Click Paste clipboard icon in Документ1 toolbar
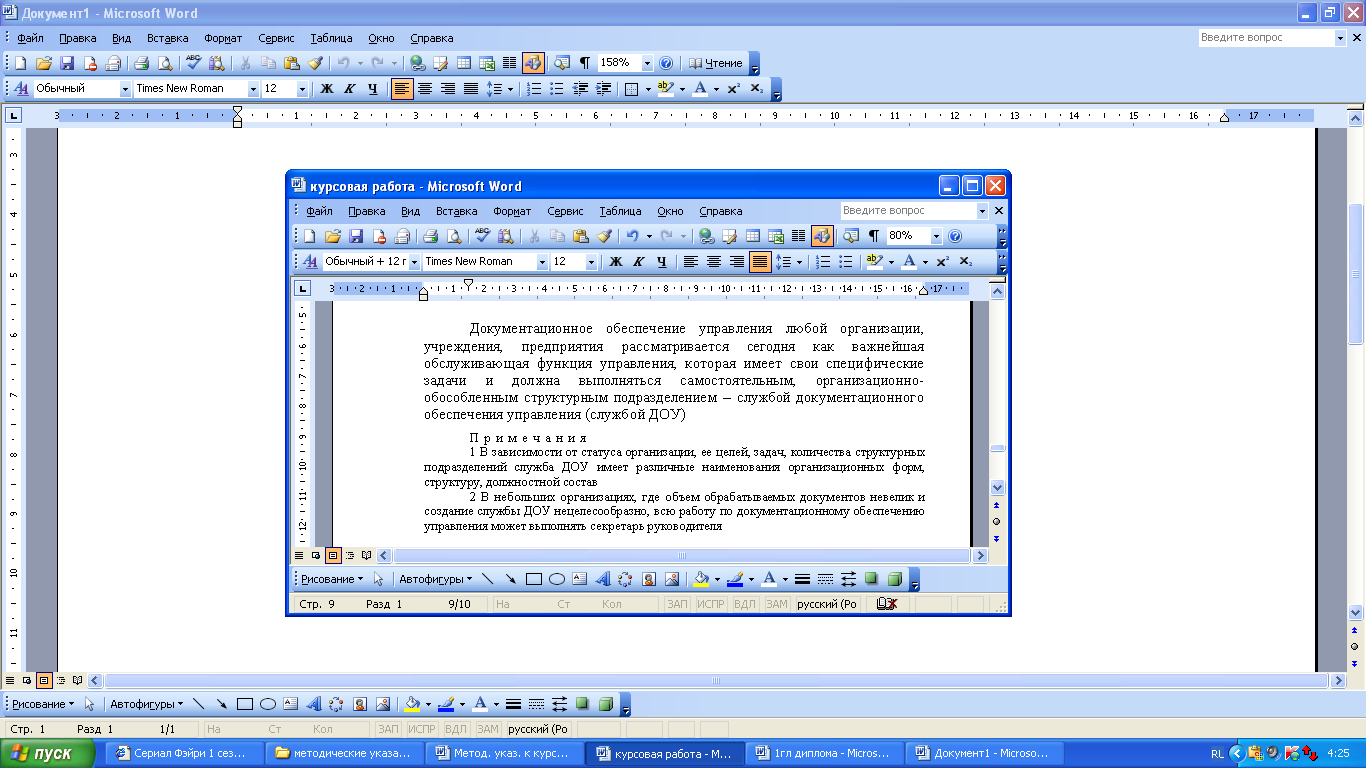This screenshot has width=1366, height=768. point(291,63)
